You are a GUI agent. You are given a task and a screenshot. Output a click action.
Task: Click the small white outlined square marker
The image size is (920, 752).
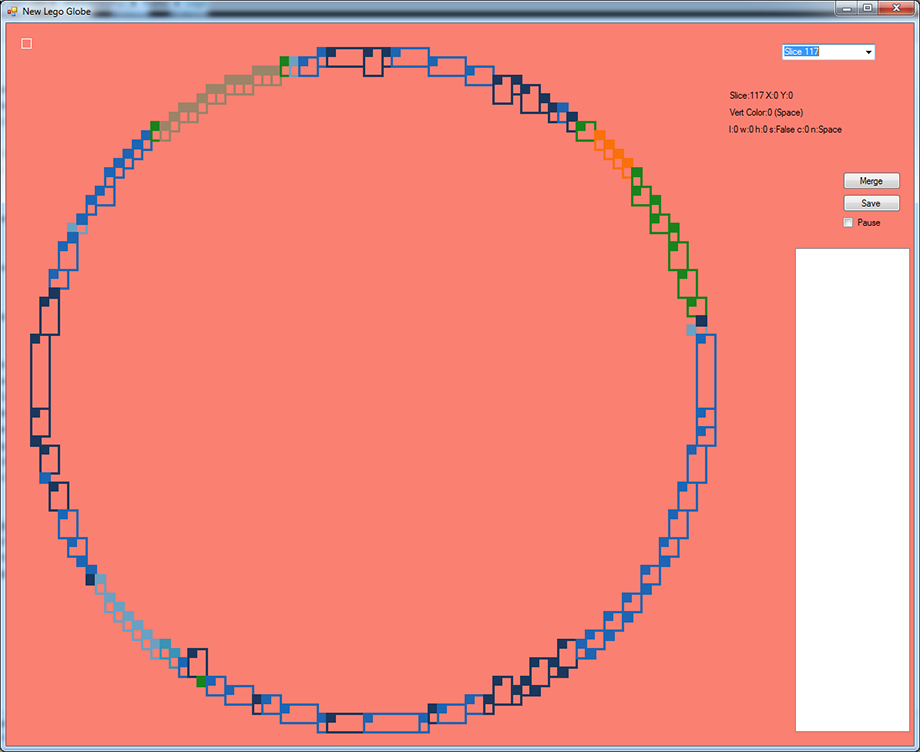27,43
